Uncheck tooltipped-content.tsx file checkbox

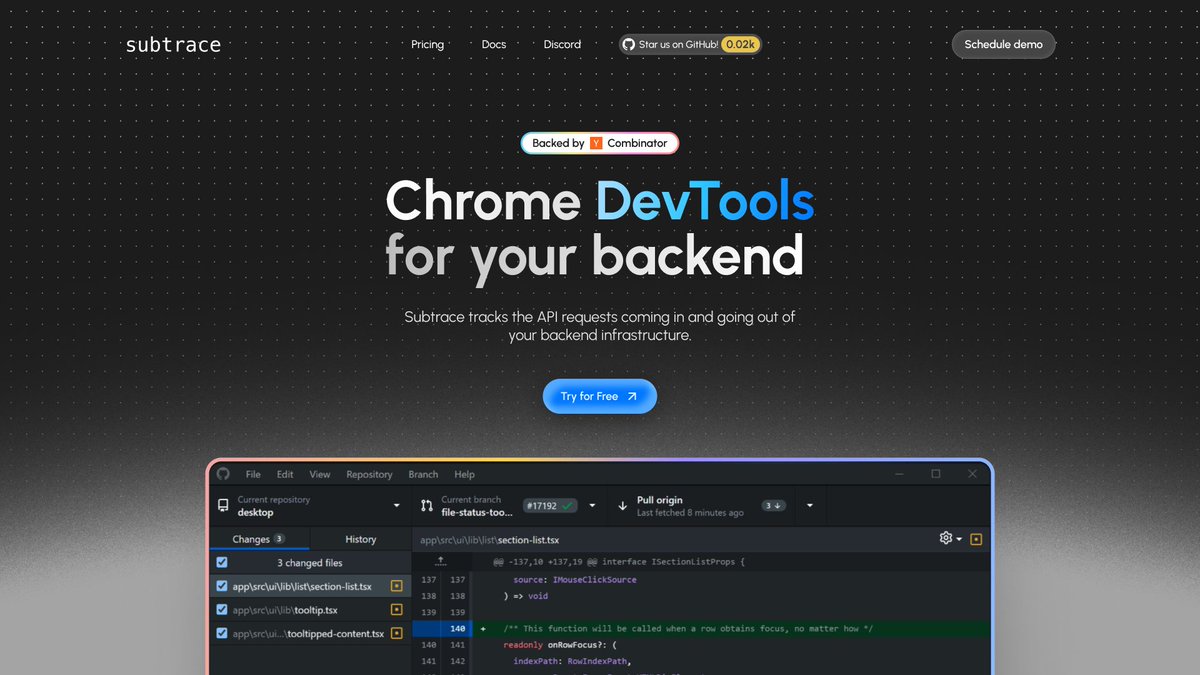pos(222,633)
